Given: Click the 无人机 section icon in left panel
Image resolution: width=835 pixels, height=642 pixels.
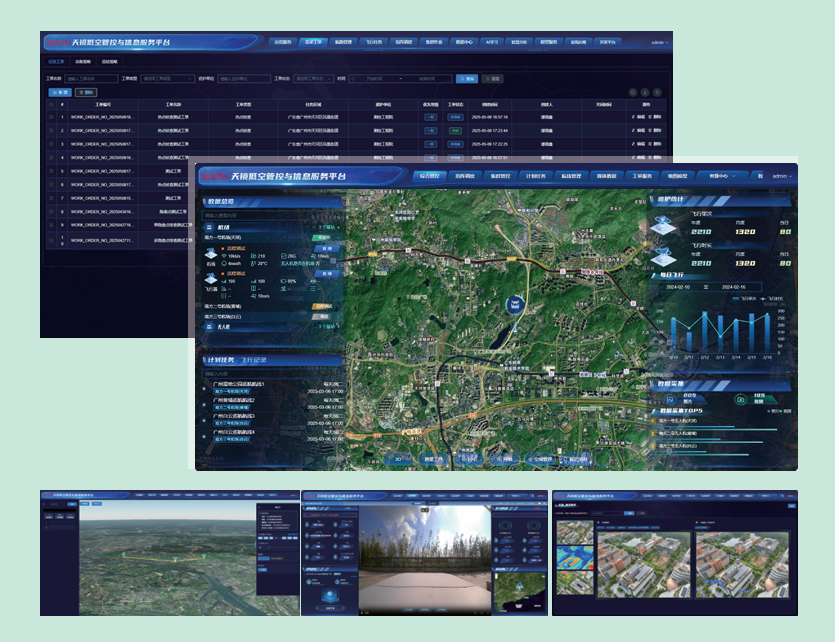Looking at the screenshot, I should (210, 326).
